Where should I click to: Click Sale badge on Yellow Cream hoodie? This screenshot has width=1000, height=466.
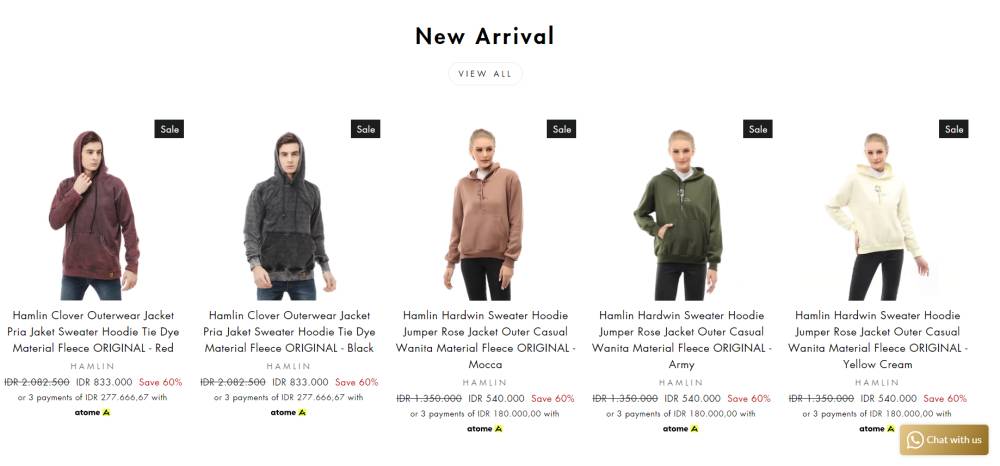point(953,129)
